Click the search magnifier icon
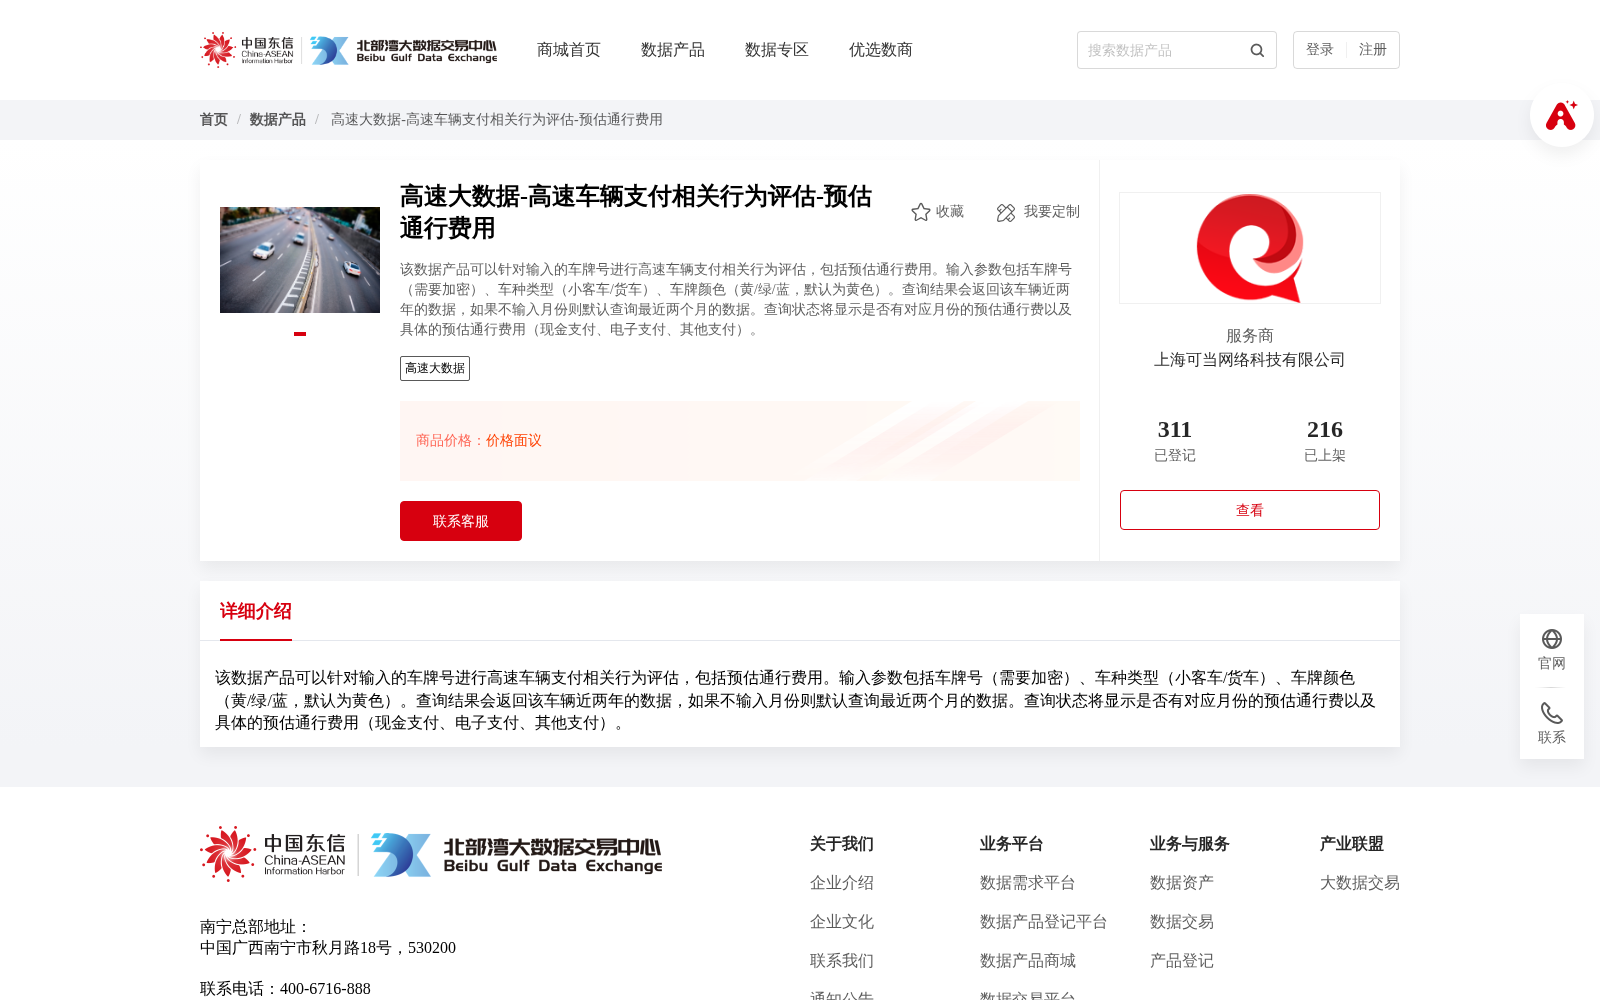This screenshot has height=1000, width=1600. [x=1257, y=50]
